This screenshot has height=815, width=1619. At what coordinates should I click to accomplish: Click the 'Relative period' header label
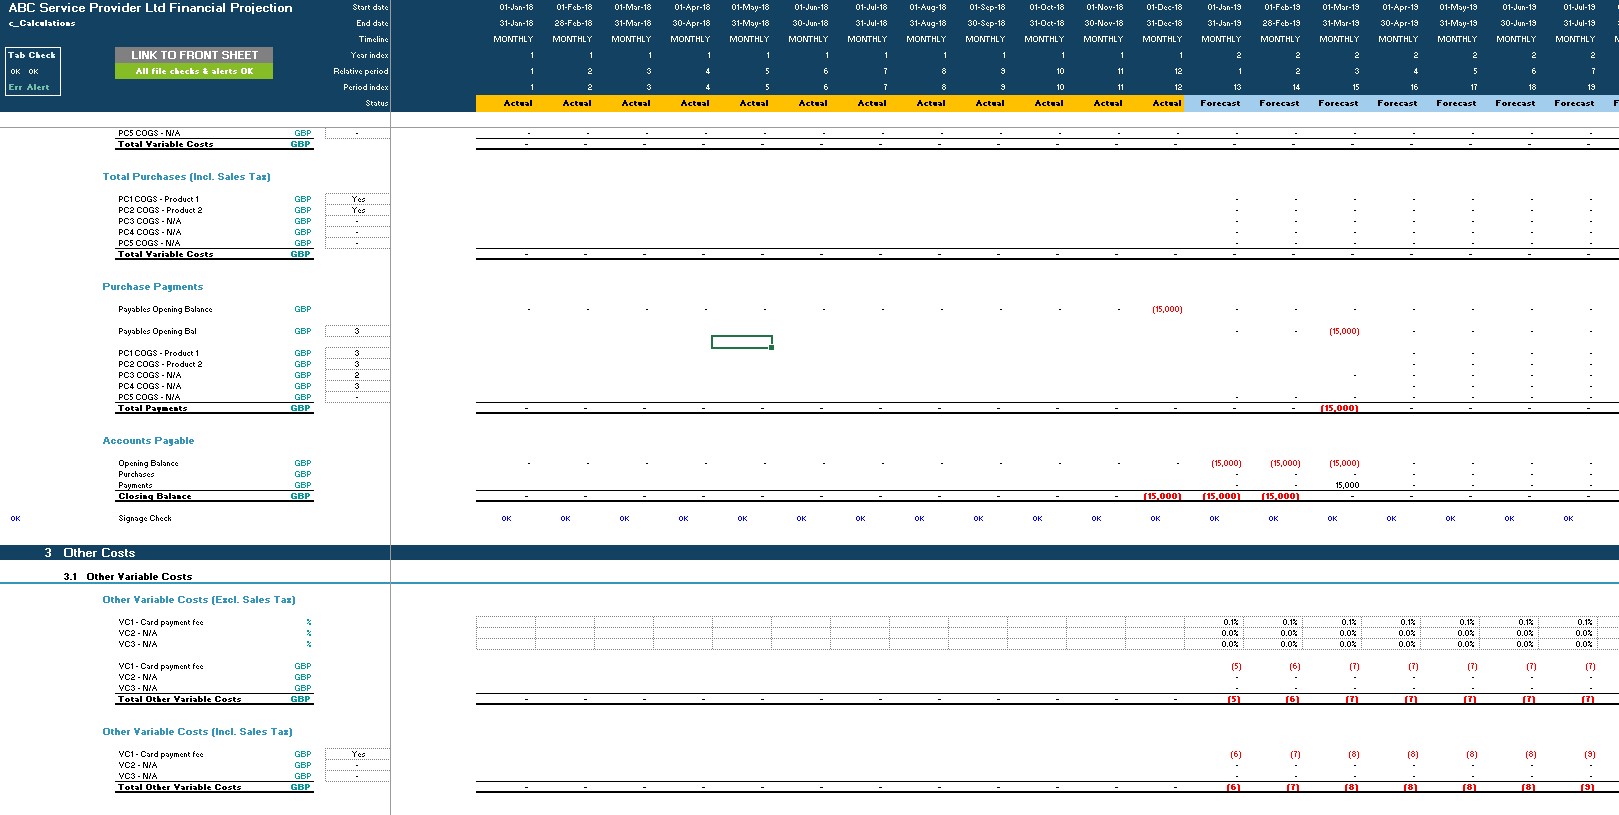tap(360, 71)
